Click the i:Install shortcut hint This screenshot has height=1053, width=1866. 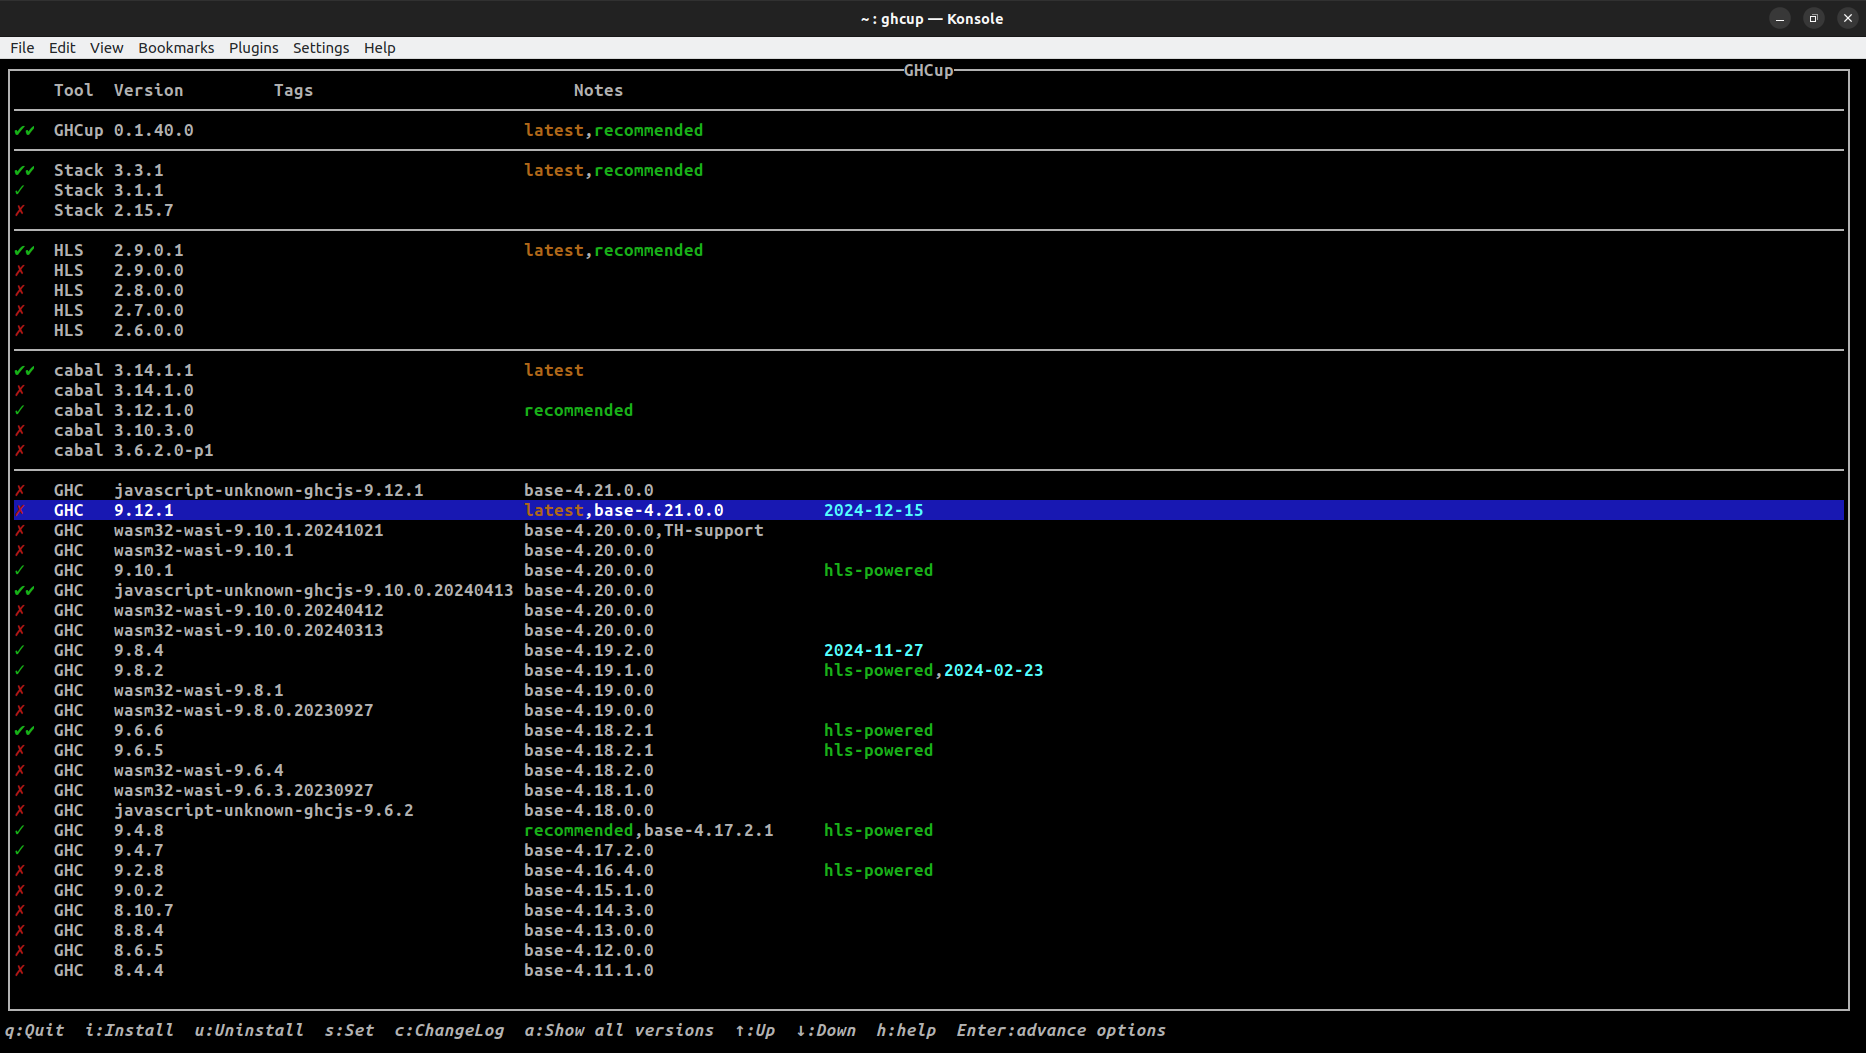129,1030
